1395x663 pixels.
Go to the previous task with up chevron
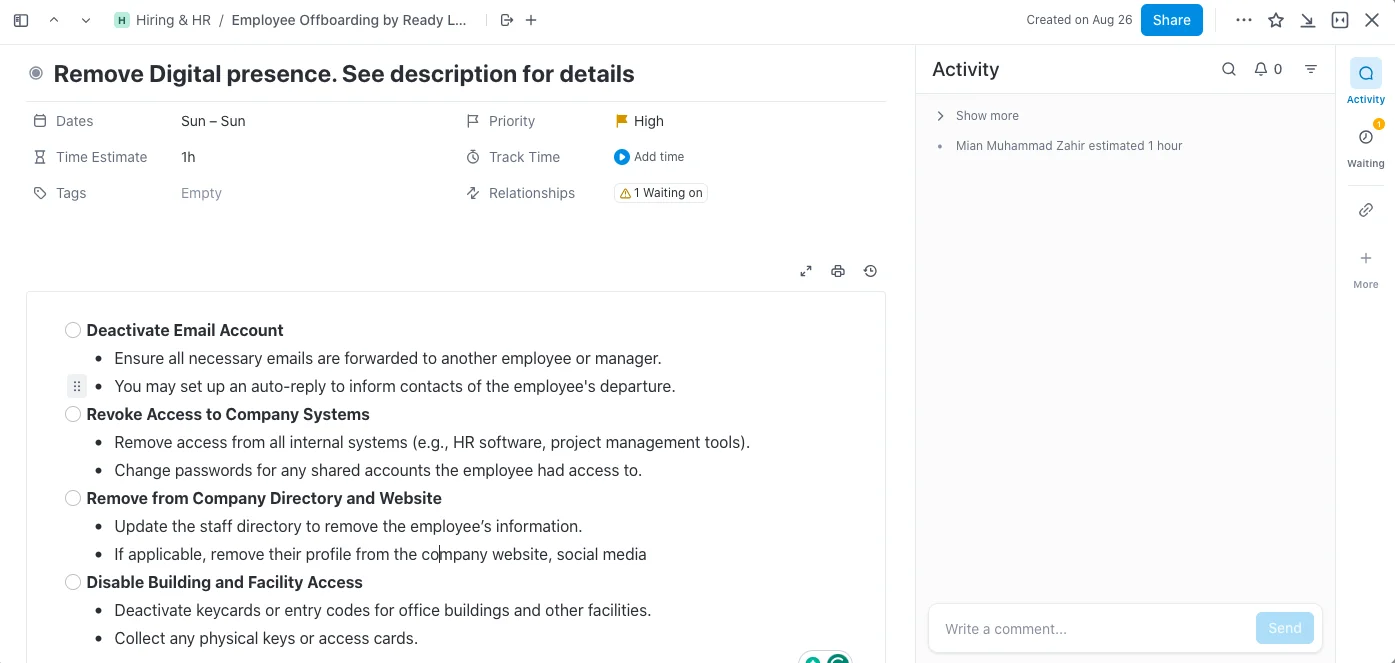point(54,20)
